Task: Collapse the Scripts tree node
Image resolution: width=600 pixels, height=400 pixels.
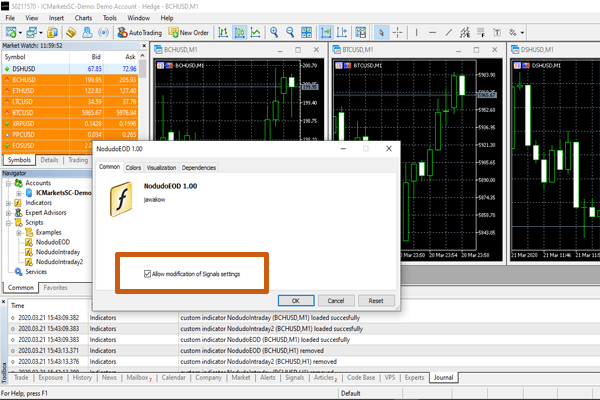Action: pyautogui.click(x=8, y=223)
